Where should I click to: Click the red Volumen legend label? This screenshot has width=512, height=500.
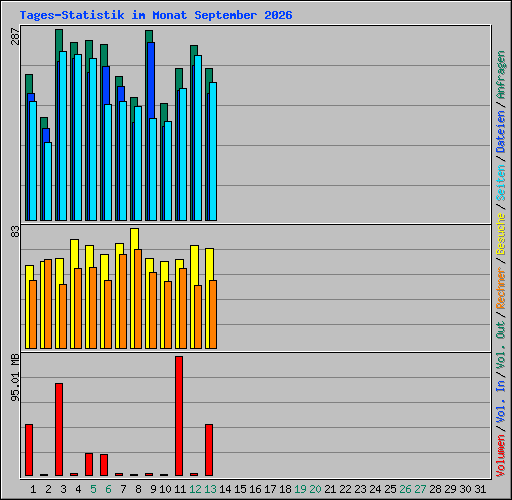tap(501, 455)
